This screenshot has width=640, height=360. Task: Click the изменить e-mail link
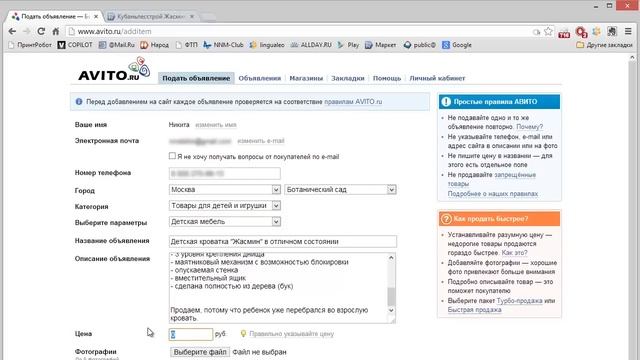pyautogui.click(x=261, y=141)
